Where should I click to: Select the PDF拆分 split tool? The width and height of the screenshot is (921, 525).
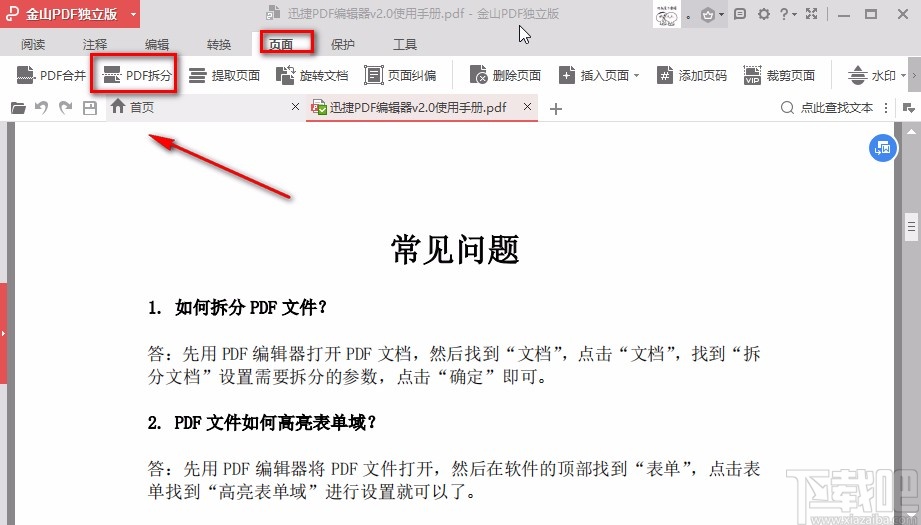137,75
